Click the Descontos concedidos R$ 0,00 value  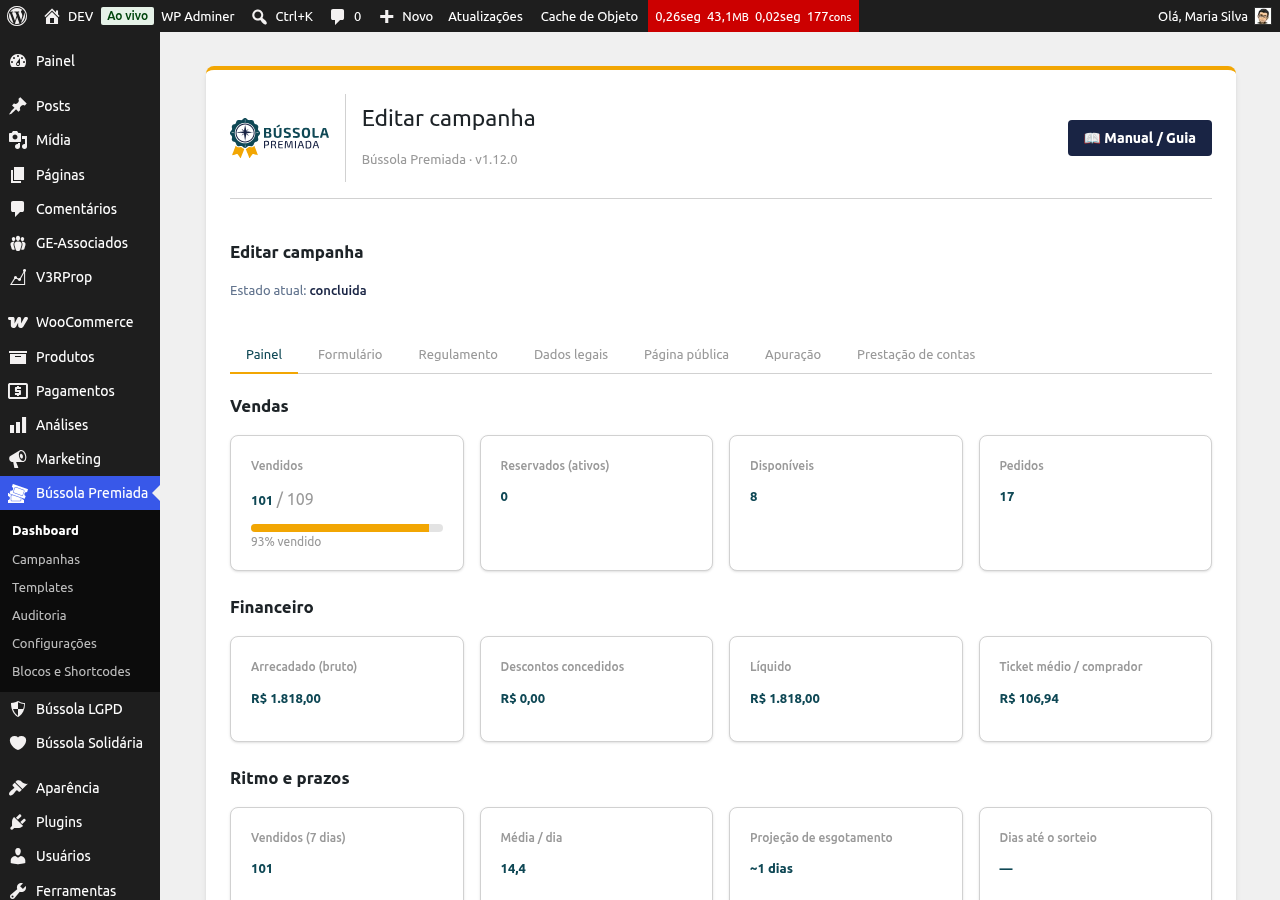click(523, 699)
